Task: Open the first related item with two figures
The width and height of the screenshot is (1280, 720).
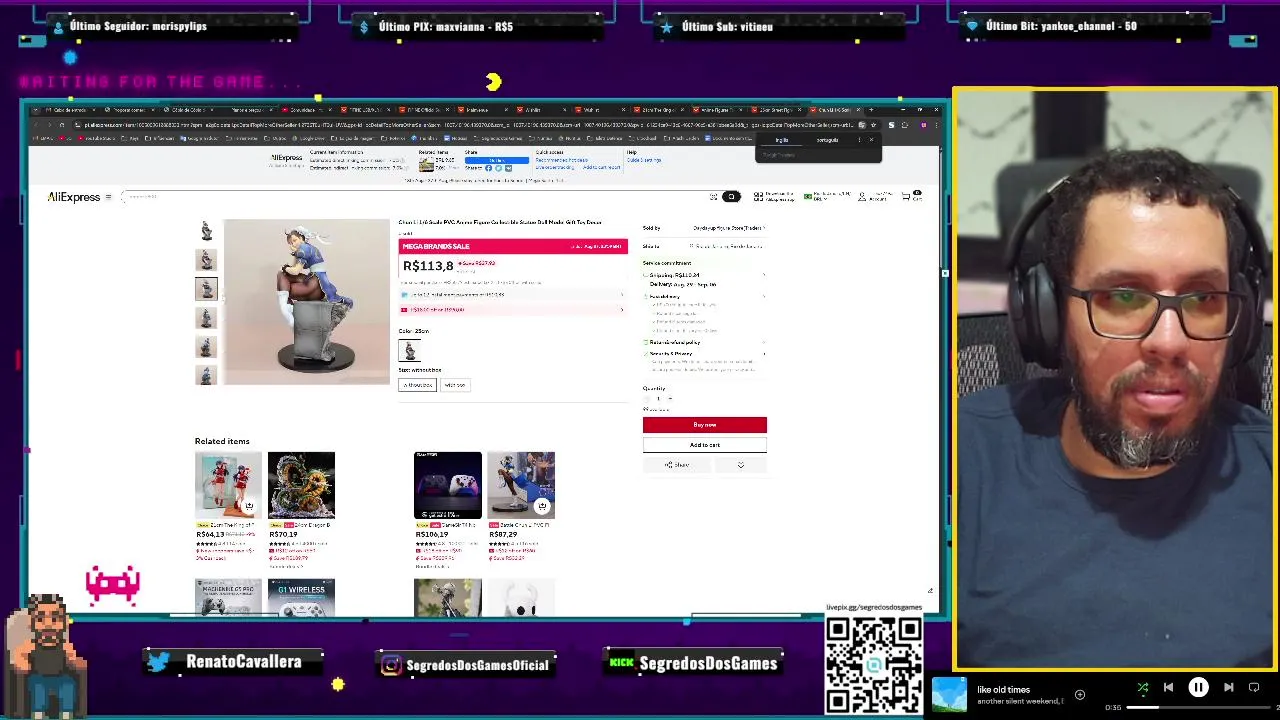Action: [228, 485]
